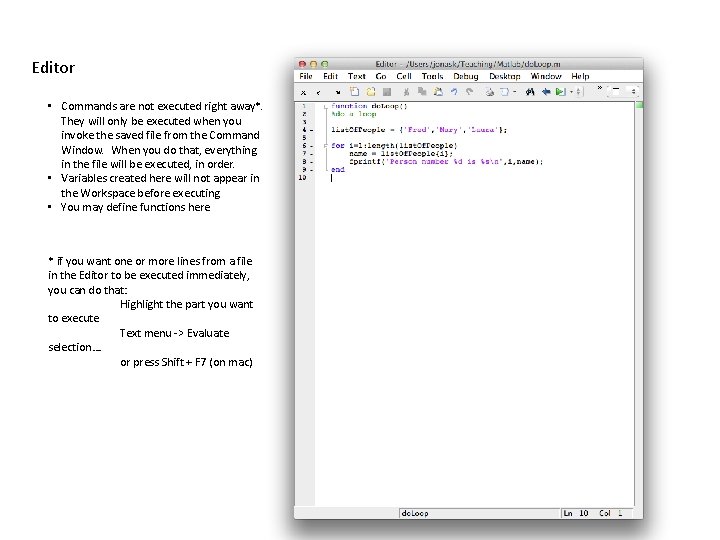This screenshot has height=540, width=720.
Task: Click the cursor position on line 10
Action: [332, 178]
